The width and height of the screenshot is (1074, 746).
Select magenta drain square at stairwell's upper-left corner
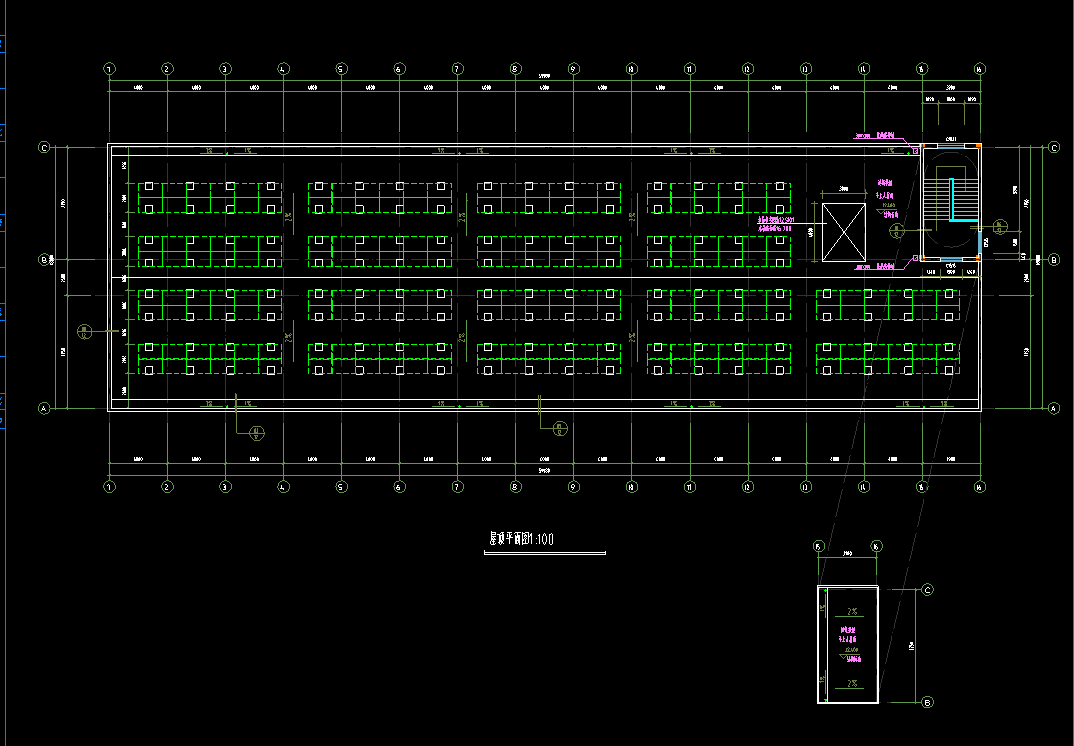[914, 150]
